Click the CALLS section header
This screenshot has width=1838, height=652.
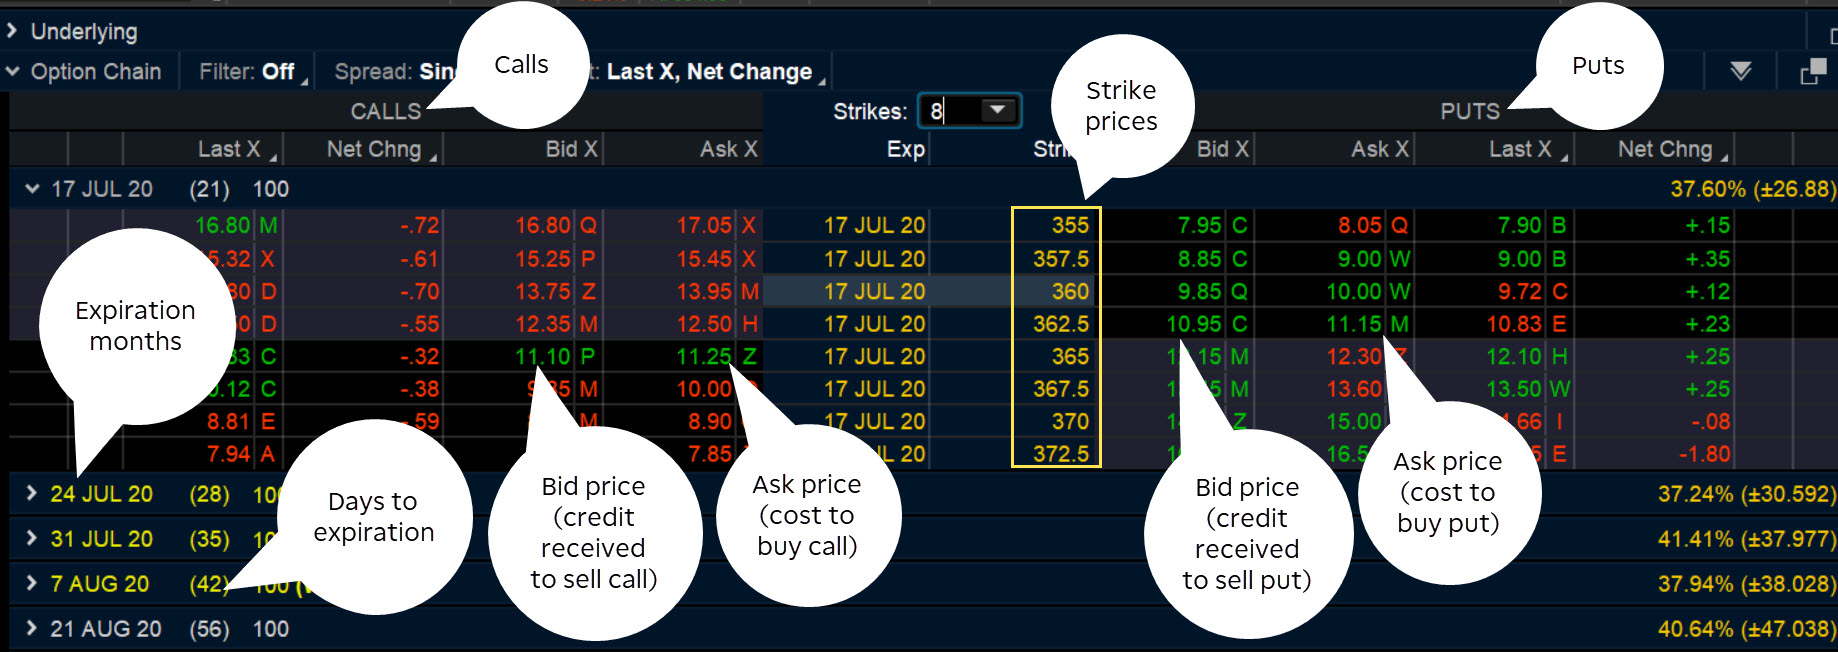click(385, 111)
